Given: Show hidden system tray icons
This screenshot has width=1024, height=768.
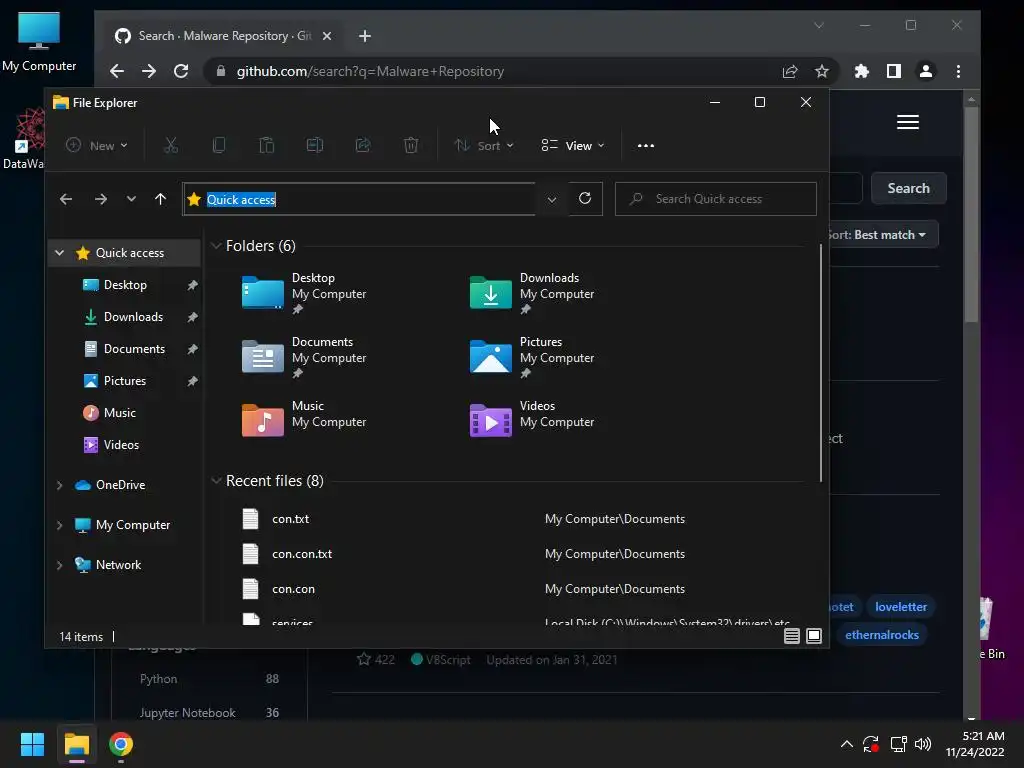Looking at the screenshot, I should point(846,744).
